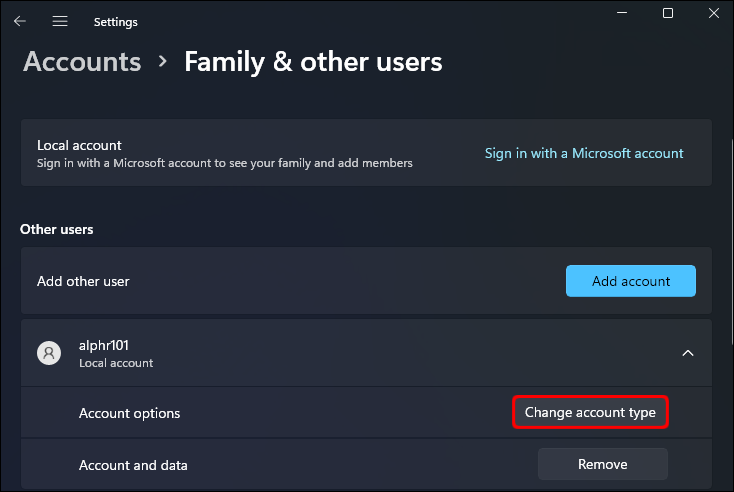
Task: Click the Add other user label
Action: point(83,281)
